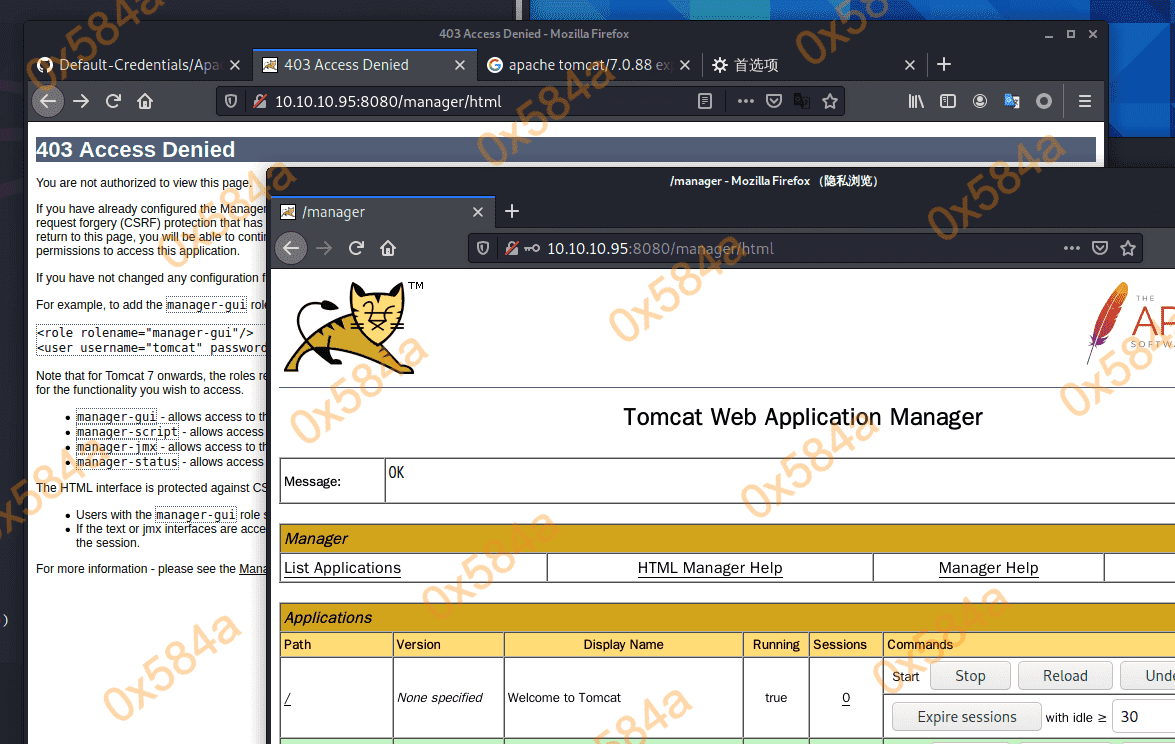Screen dimensions: 1175x744
Task: Click the reload icon in 403 window
Action: tap(113, 101)
